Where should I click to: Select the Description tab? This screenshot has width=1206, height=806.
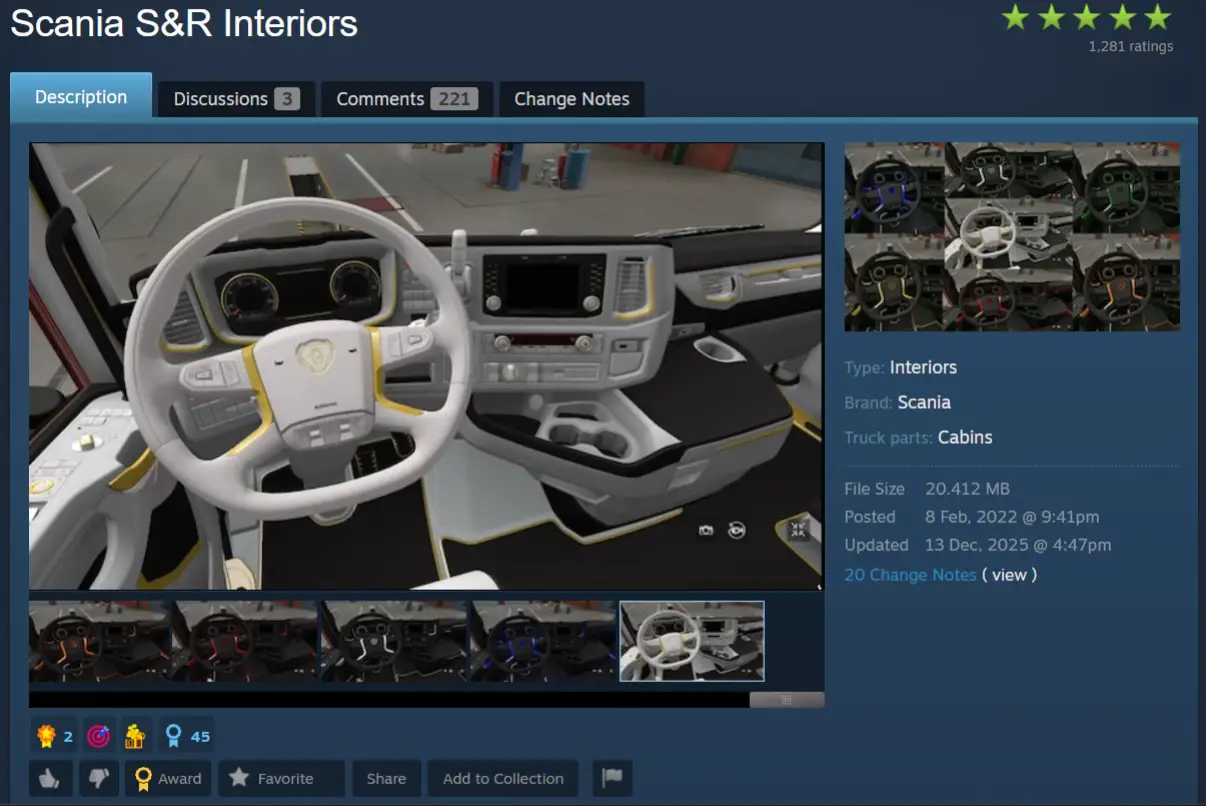[x=81, y=97]
